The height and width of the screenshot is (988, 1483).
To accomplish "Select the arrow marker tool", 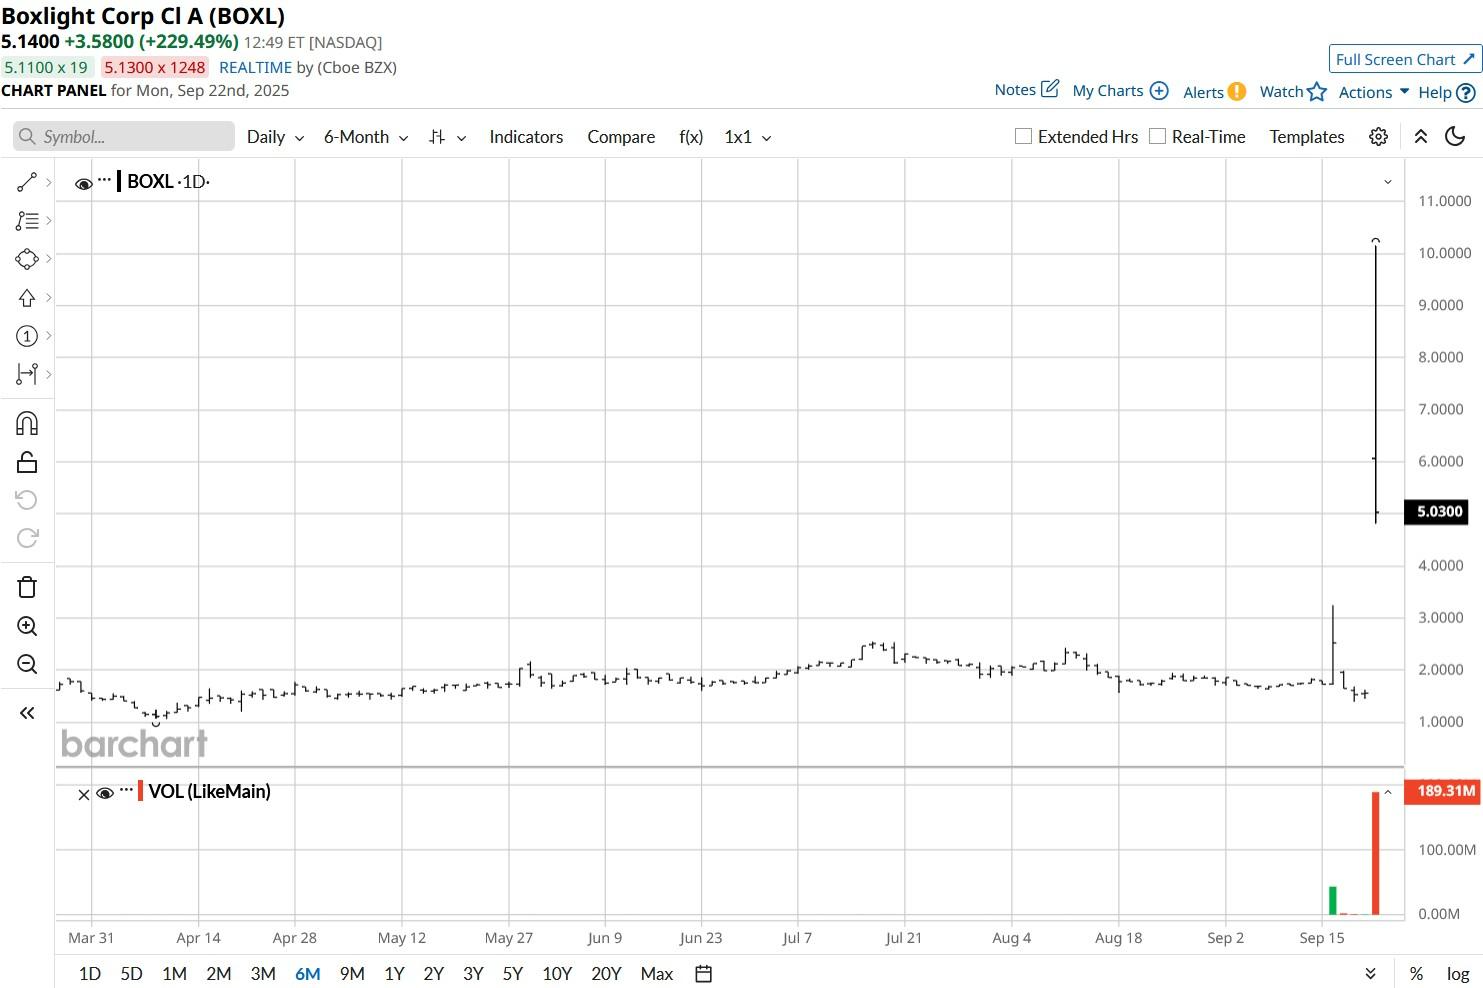I will tap(27, 298).
